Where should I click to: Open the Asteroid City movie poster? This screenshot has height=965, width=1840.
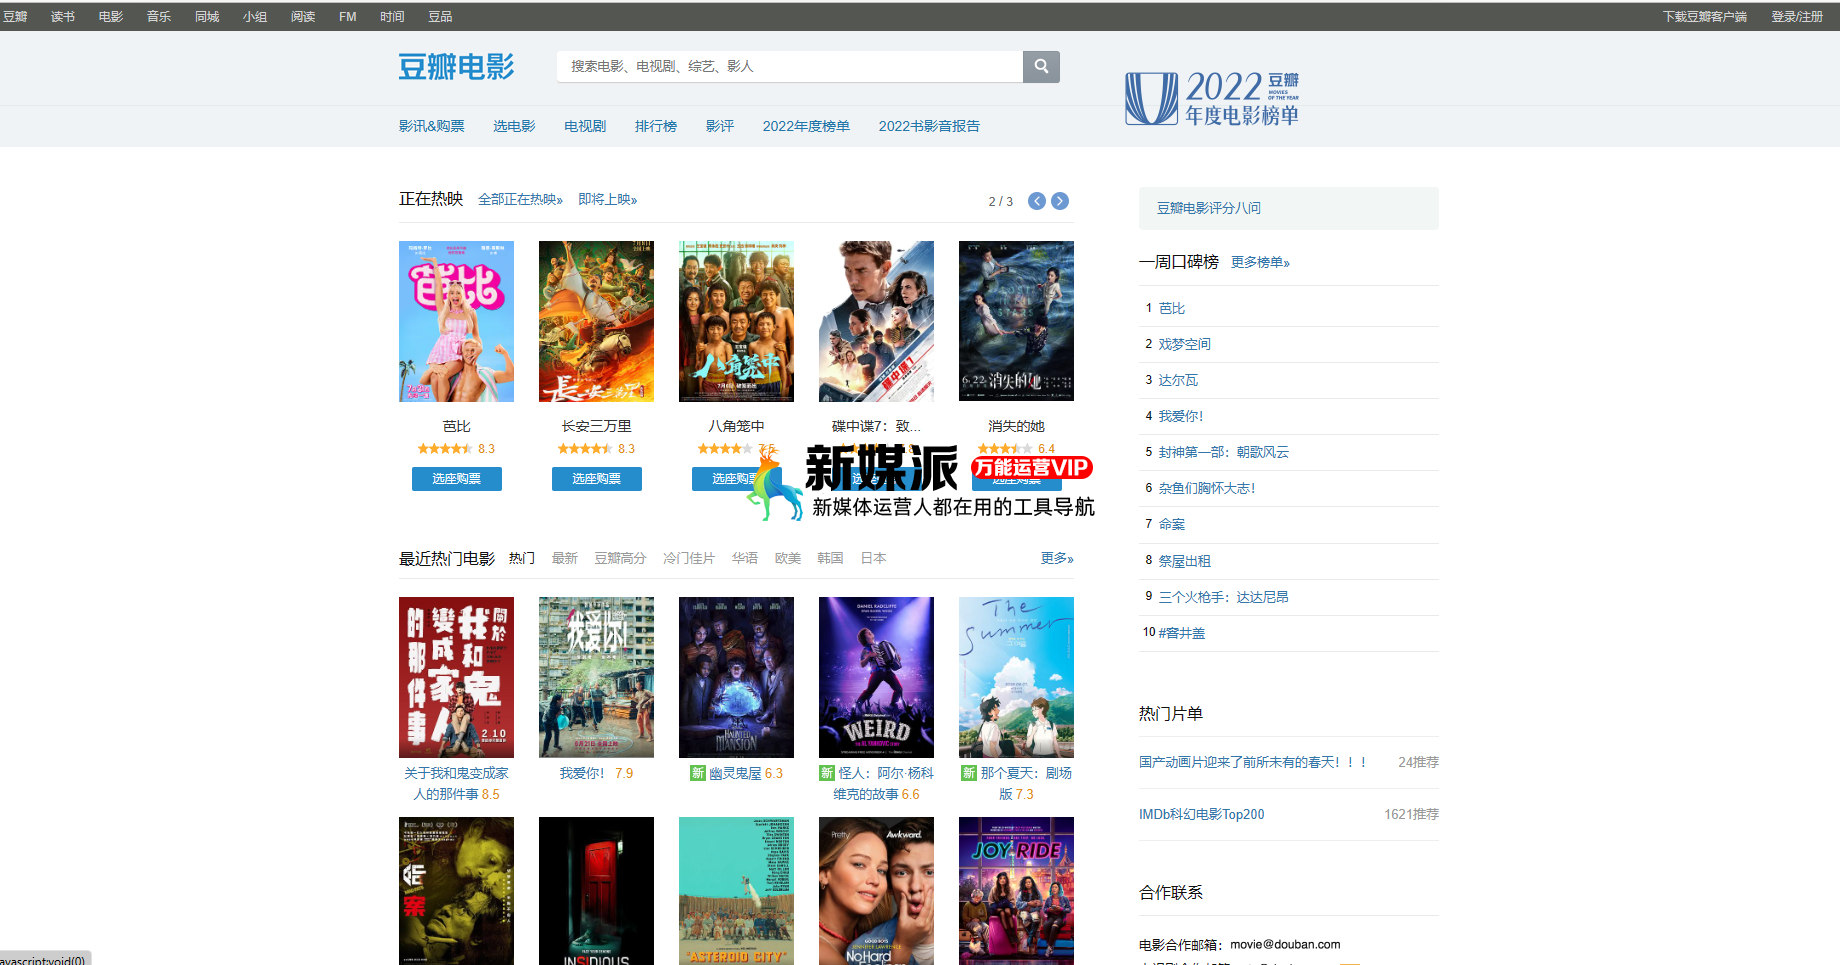tap(736, 891)
